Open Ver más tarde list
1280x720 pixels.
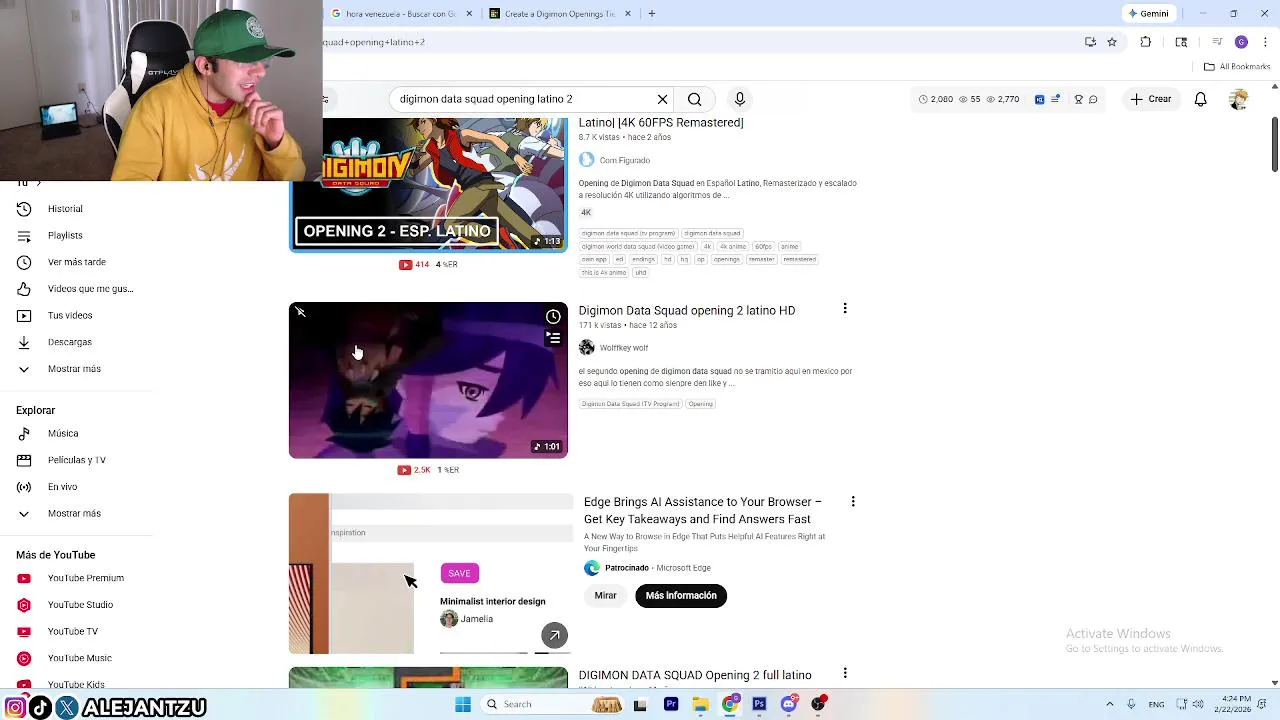coord(77,262)
